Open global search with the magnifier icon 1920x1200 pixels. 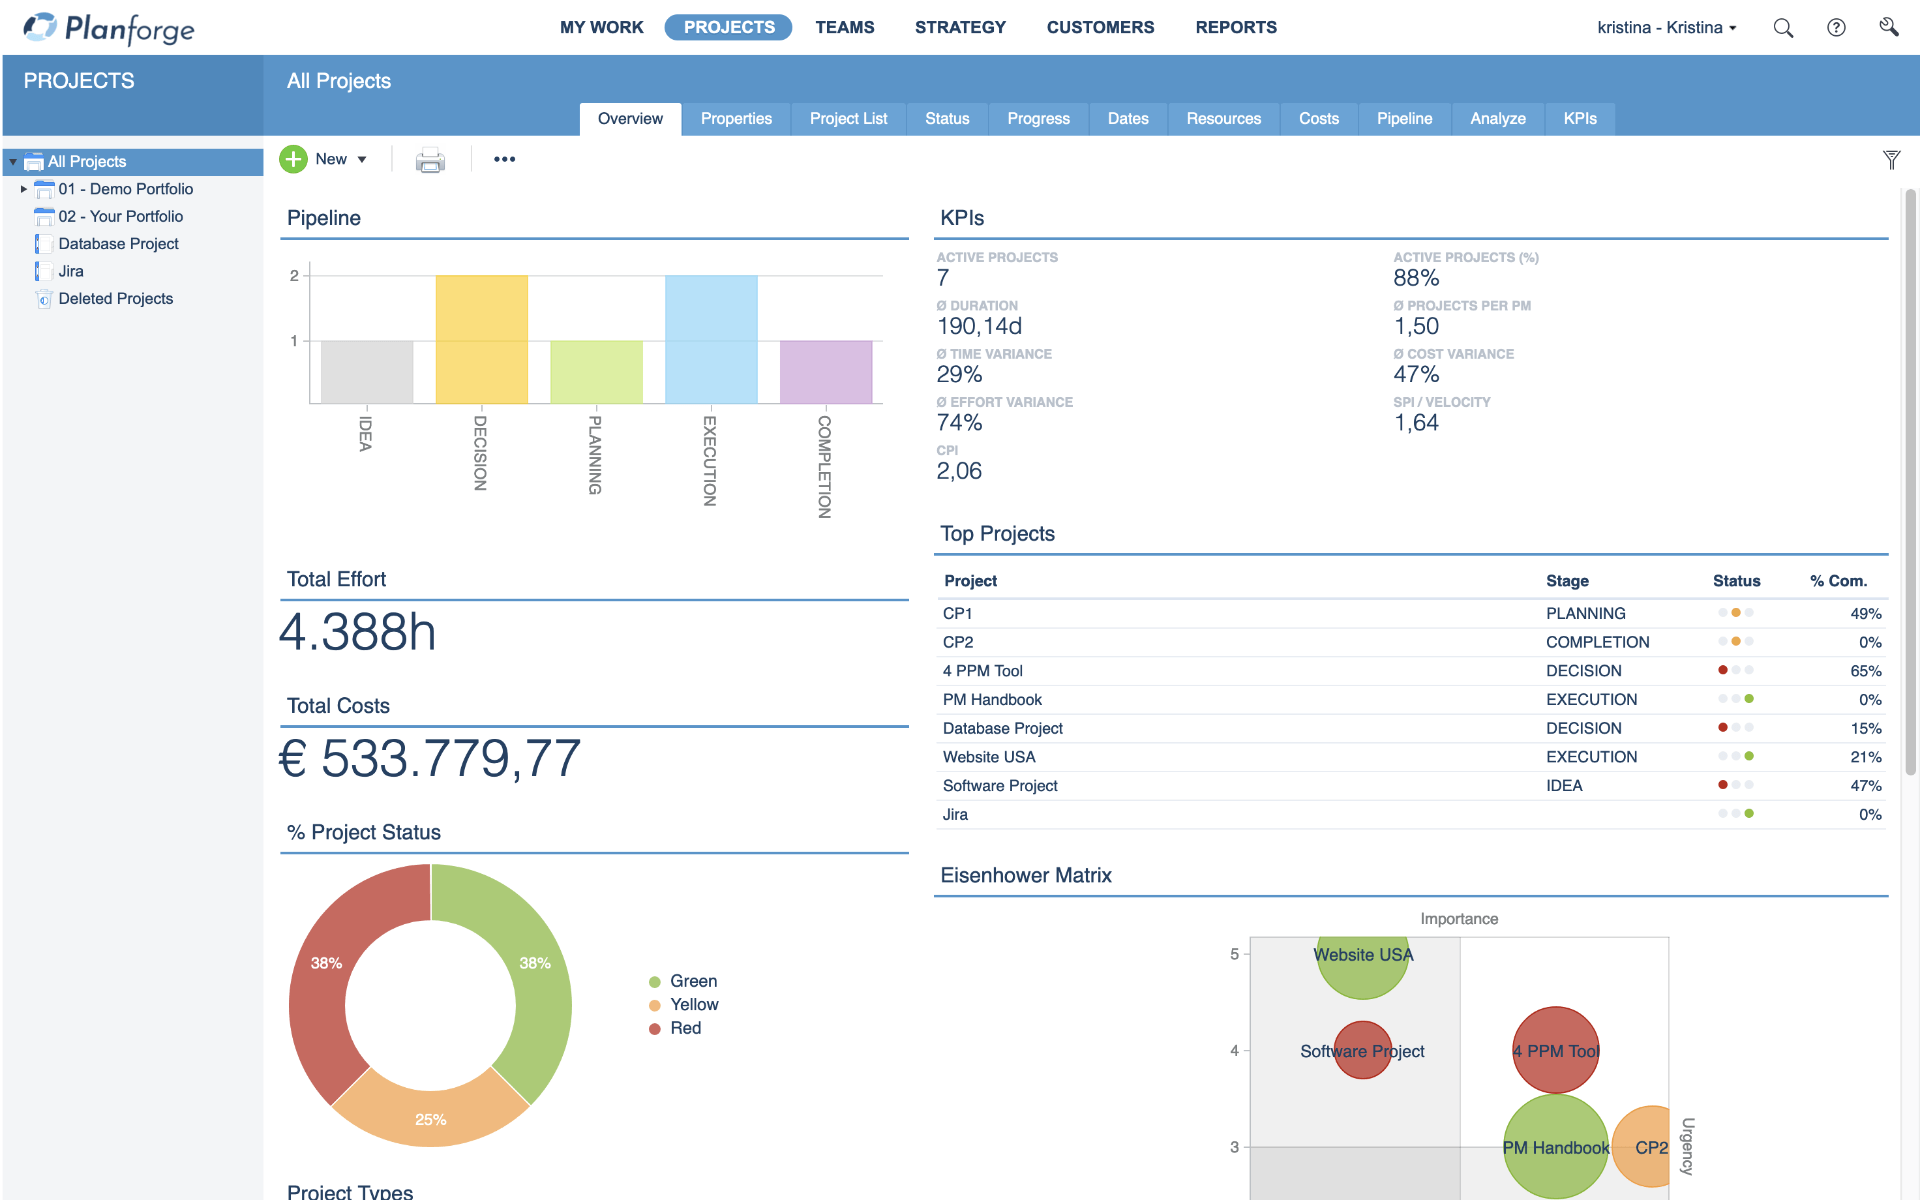point(1783,27)
